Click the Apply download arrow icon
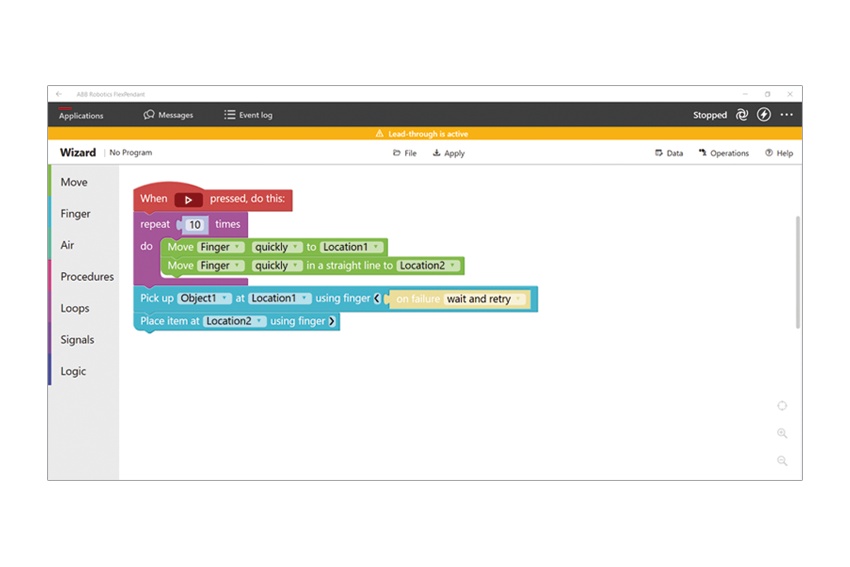 pyautogui.click(x=436, y=153)
